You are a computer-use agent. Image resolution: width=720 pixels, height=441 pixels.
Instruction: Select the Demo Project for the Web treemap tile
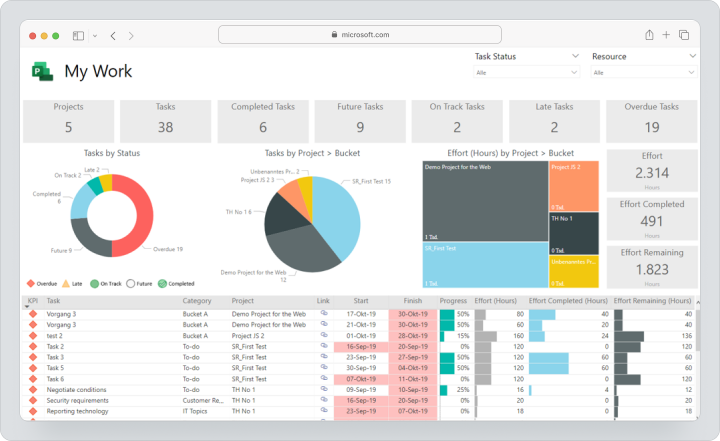click(485, 201)
